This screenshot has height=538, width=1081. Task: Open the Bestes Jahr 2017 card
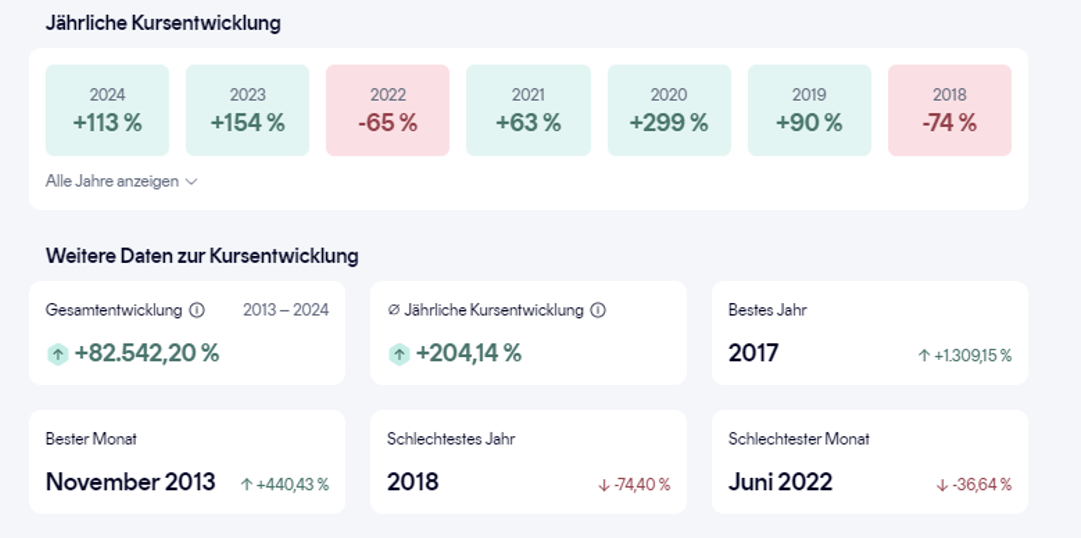coord(869,333)
